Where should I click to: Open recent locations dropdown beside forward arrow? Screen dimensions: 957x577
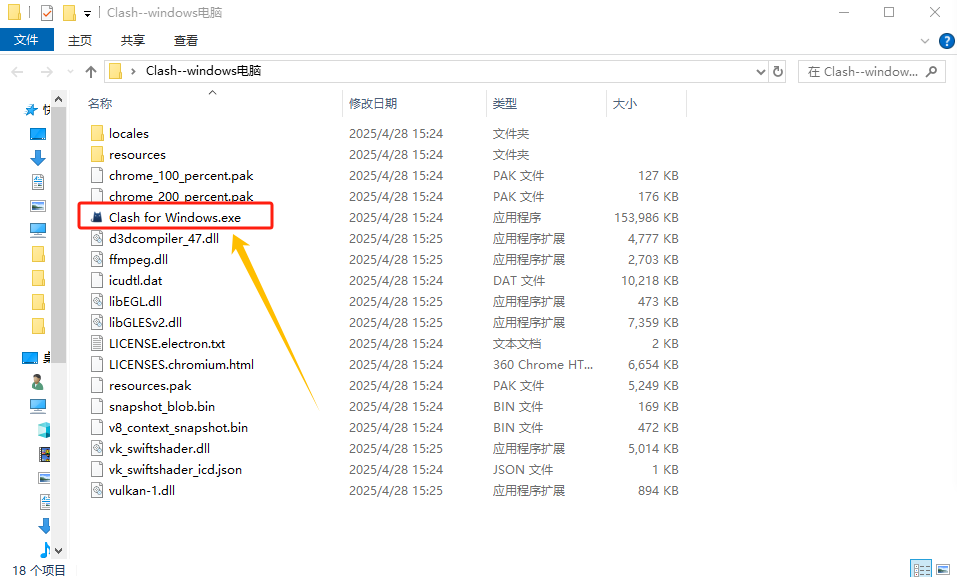pyautogui.click(x=68, y=72)
